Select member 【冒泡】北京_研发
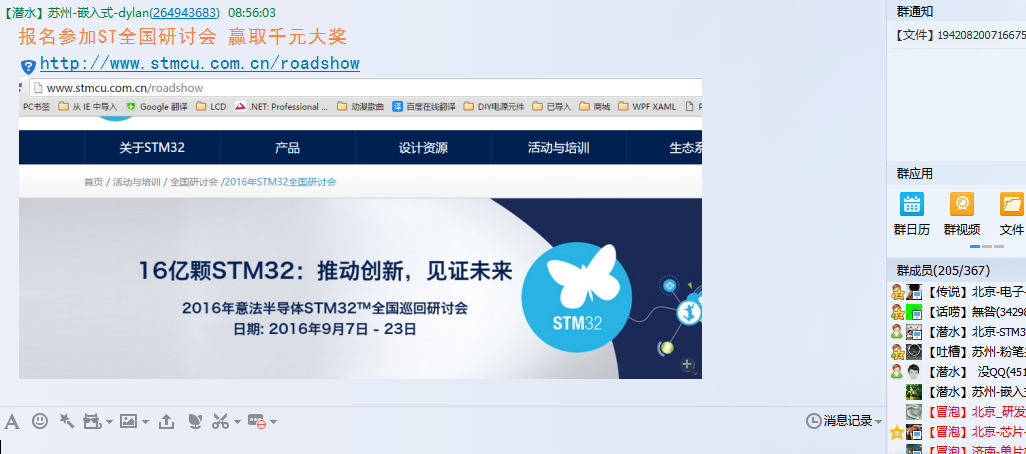 (958, 411)
